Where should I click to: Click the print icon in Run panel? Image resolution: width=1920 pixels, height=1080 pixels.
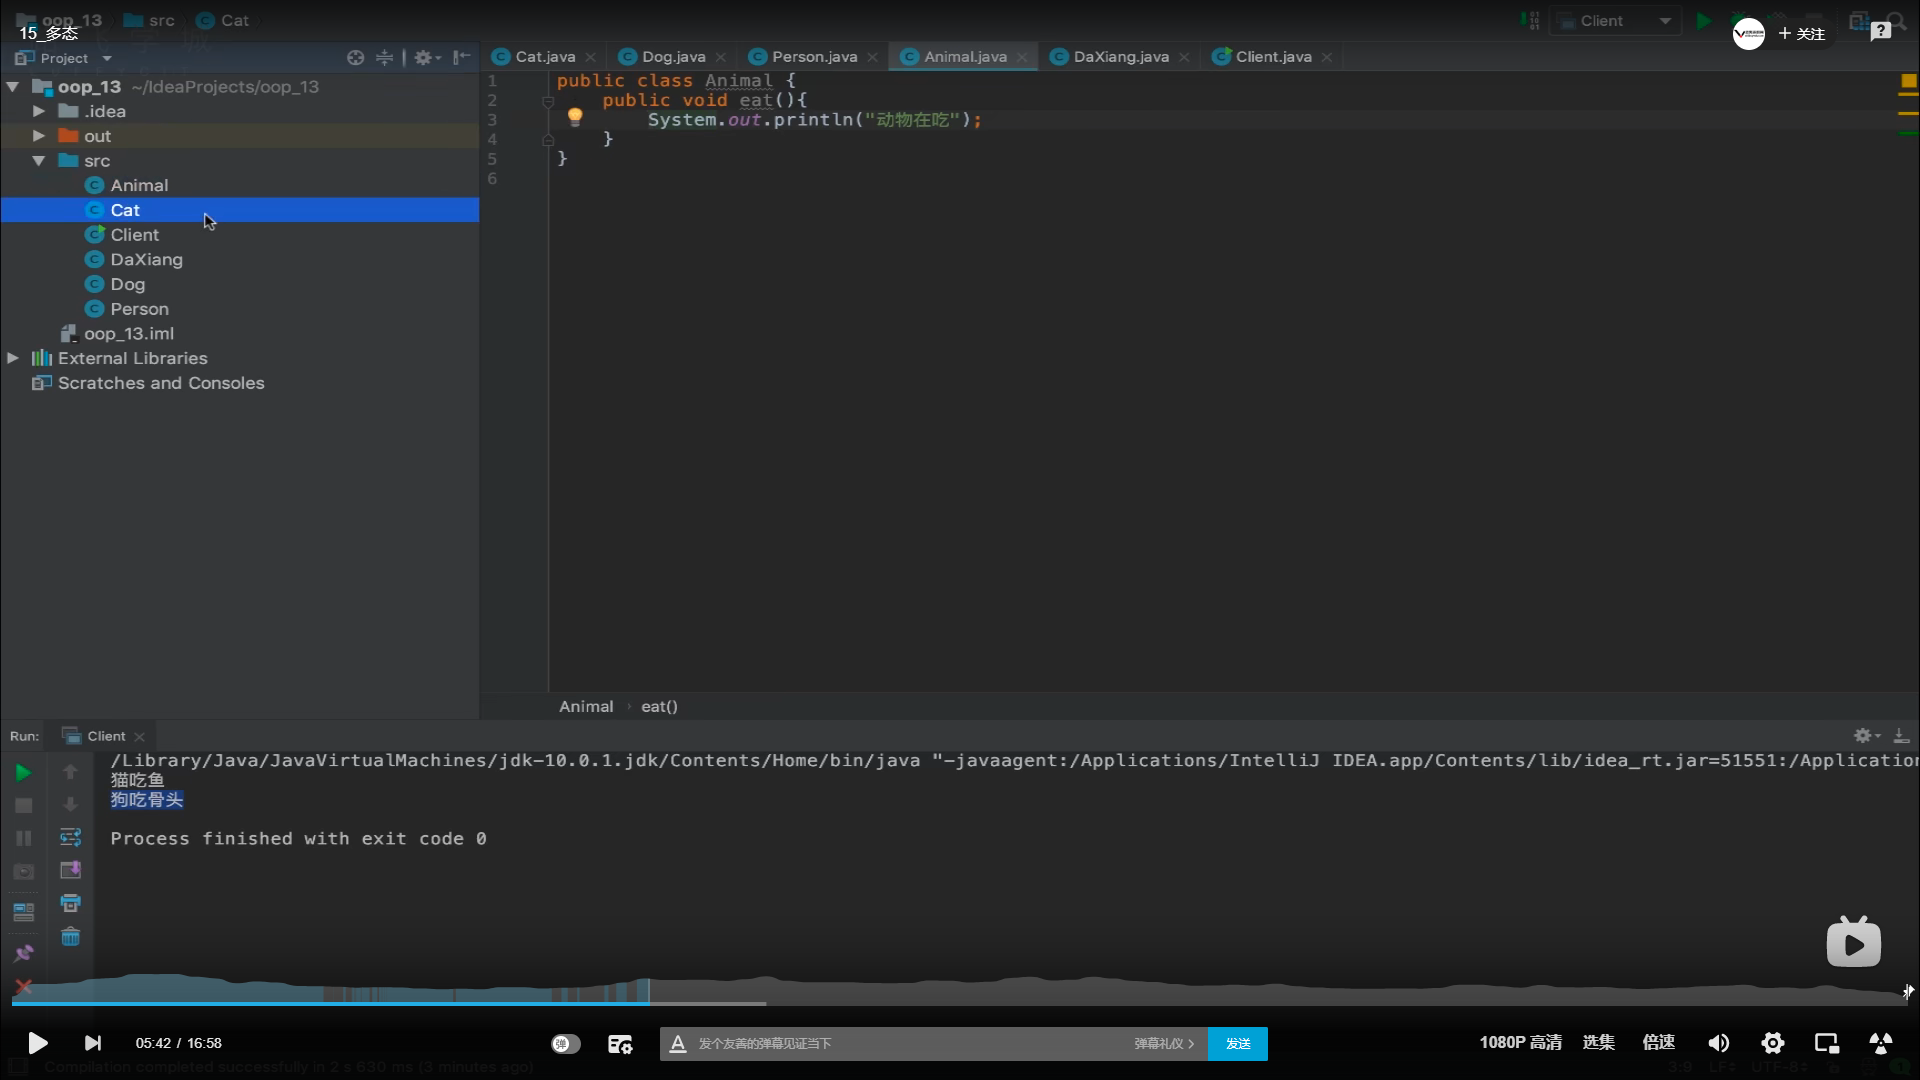[x=70, y=903]
